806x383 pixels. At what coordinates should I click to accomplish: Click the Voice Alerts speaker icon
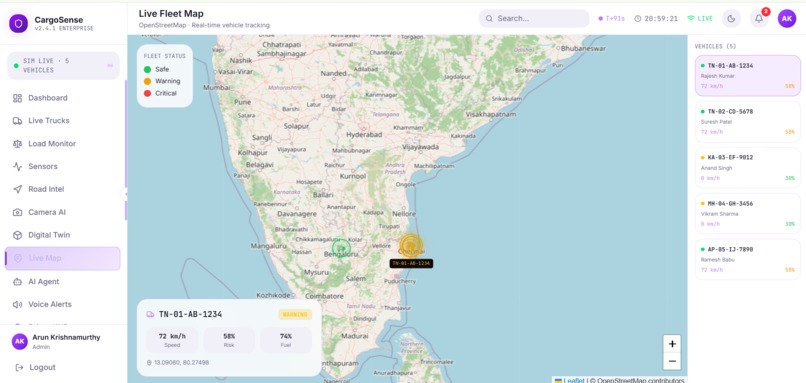pos(17,304)
